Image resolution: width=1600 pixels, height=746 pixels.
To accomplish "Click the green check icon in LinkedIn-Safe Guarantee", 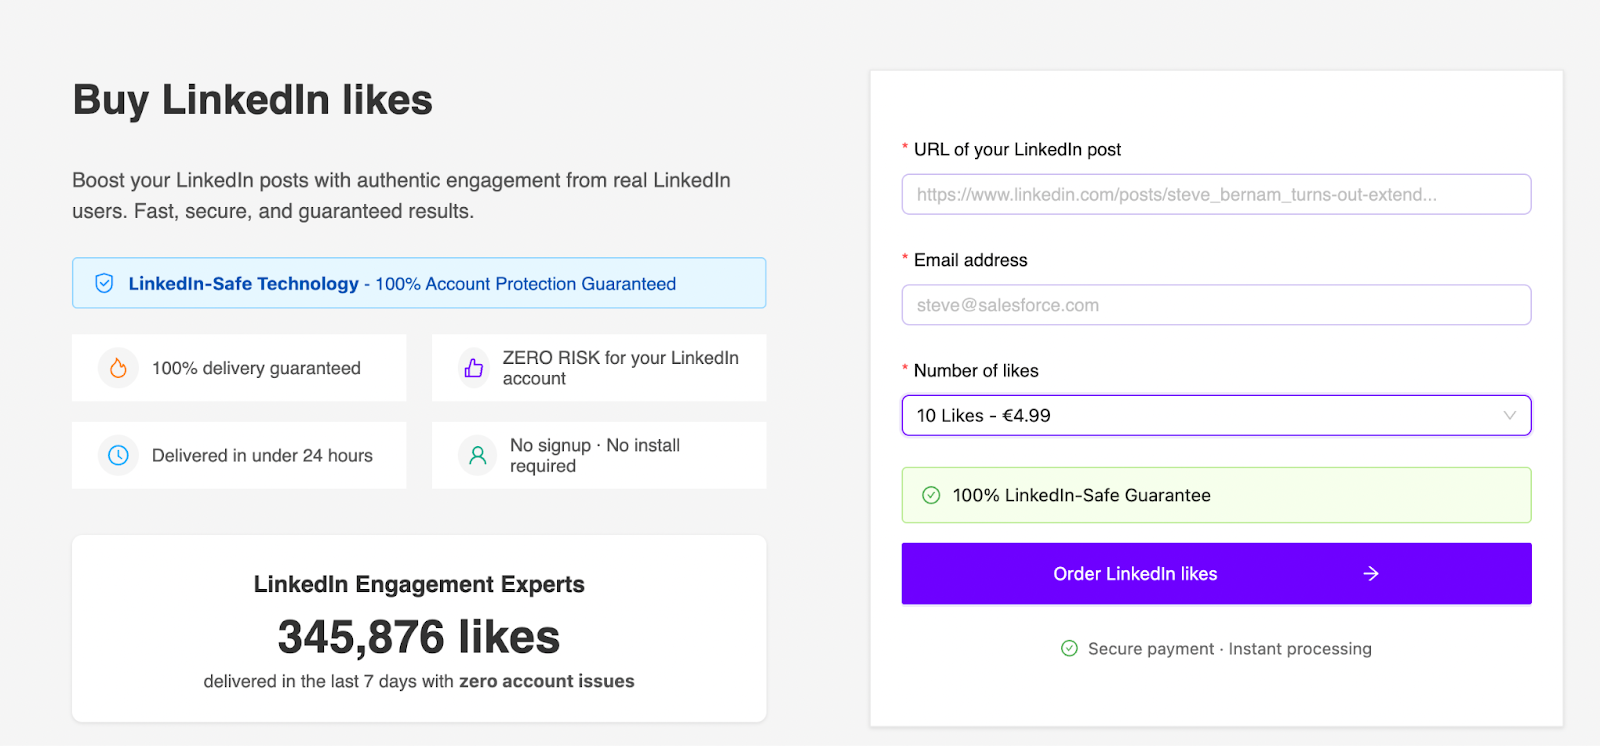I will 931,495.
